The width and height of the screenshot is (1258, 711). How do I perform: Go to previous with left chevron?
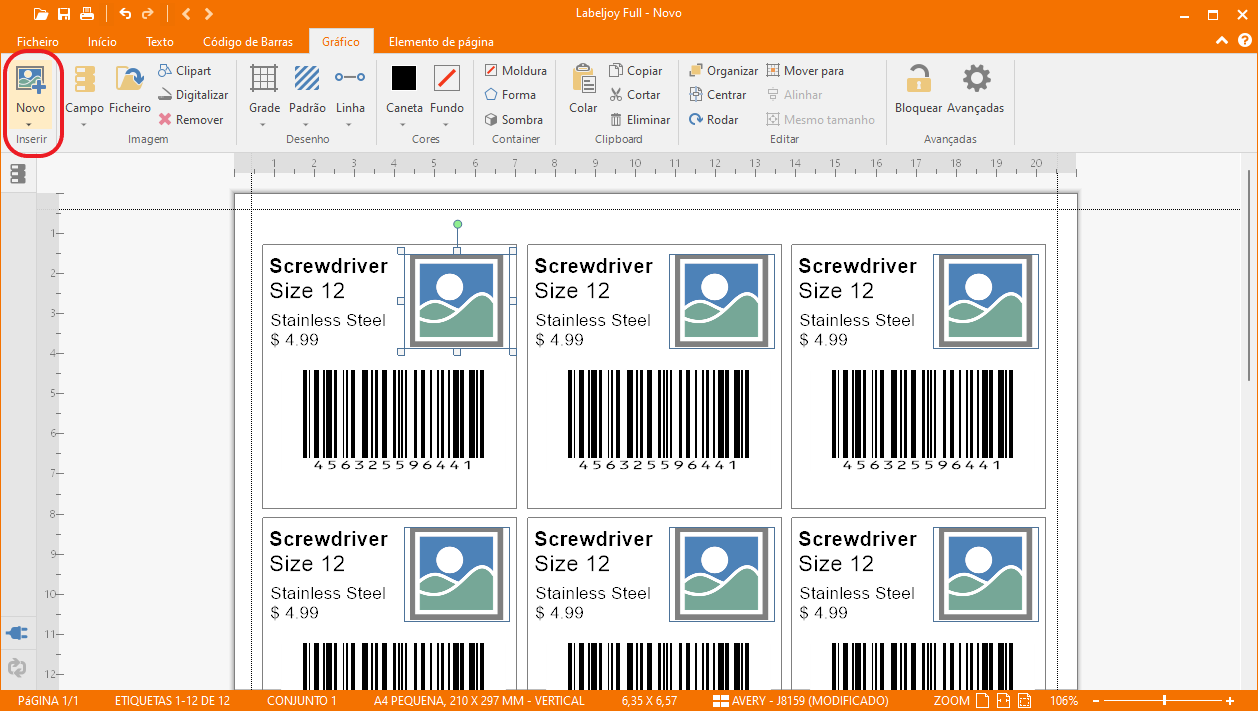(x=187, y=14)
